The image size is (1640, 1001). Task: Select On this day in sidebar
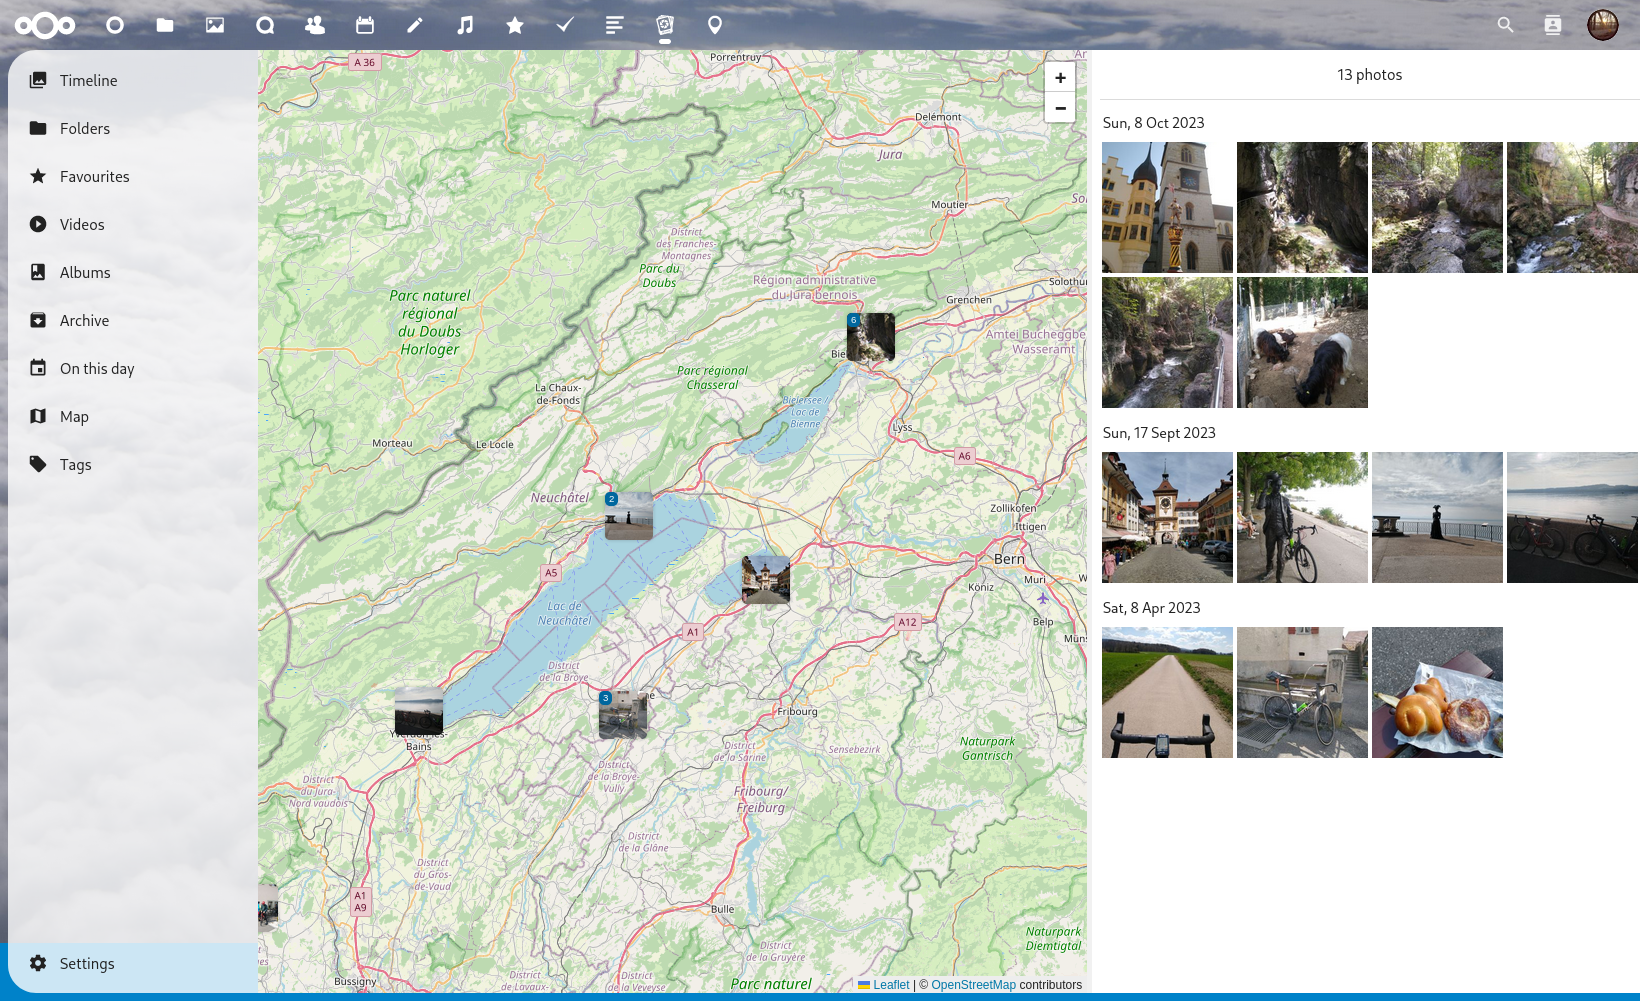97,368
